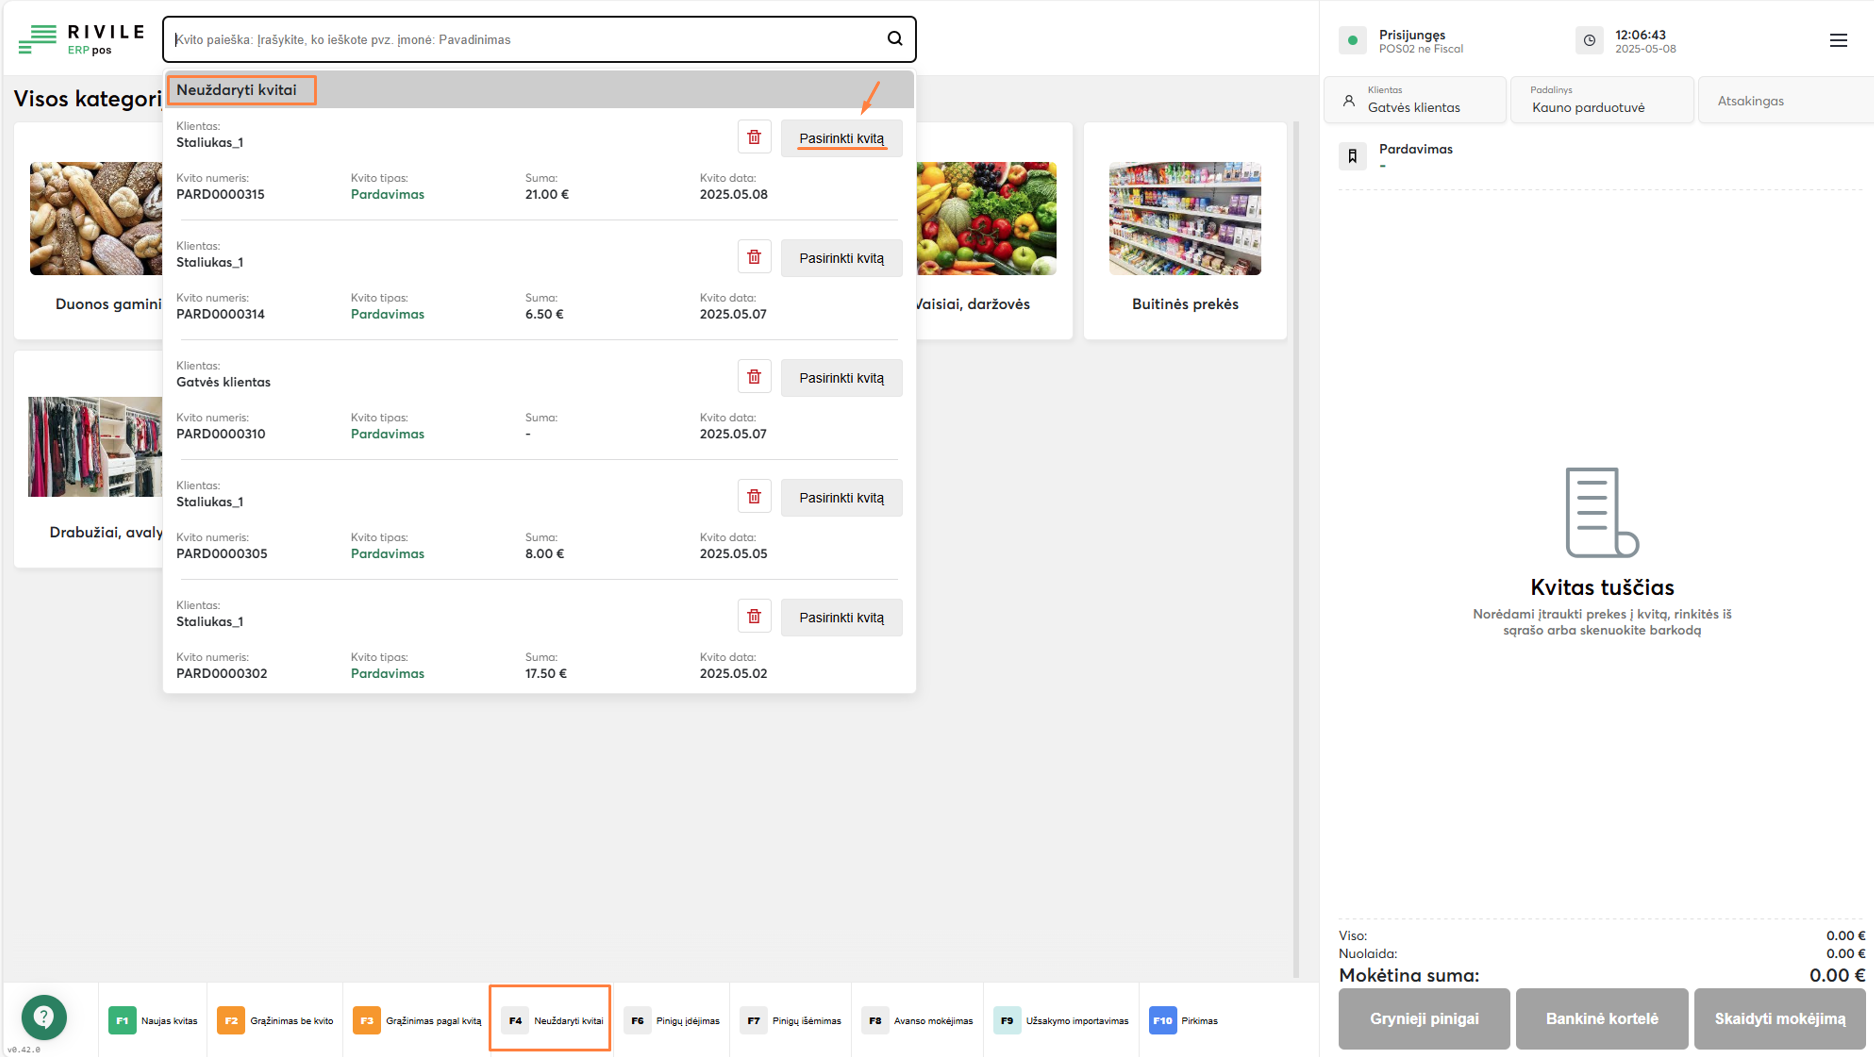1874x1057 pixels.
Task: Open the Klientas Gatvės klientas selector
Action: coord(1414,100)
